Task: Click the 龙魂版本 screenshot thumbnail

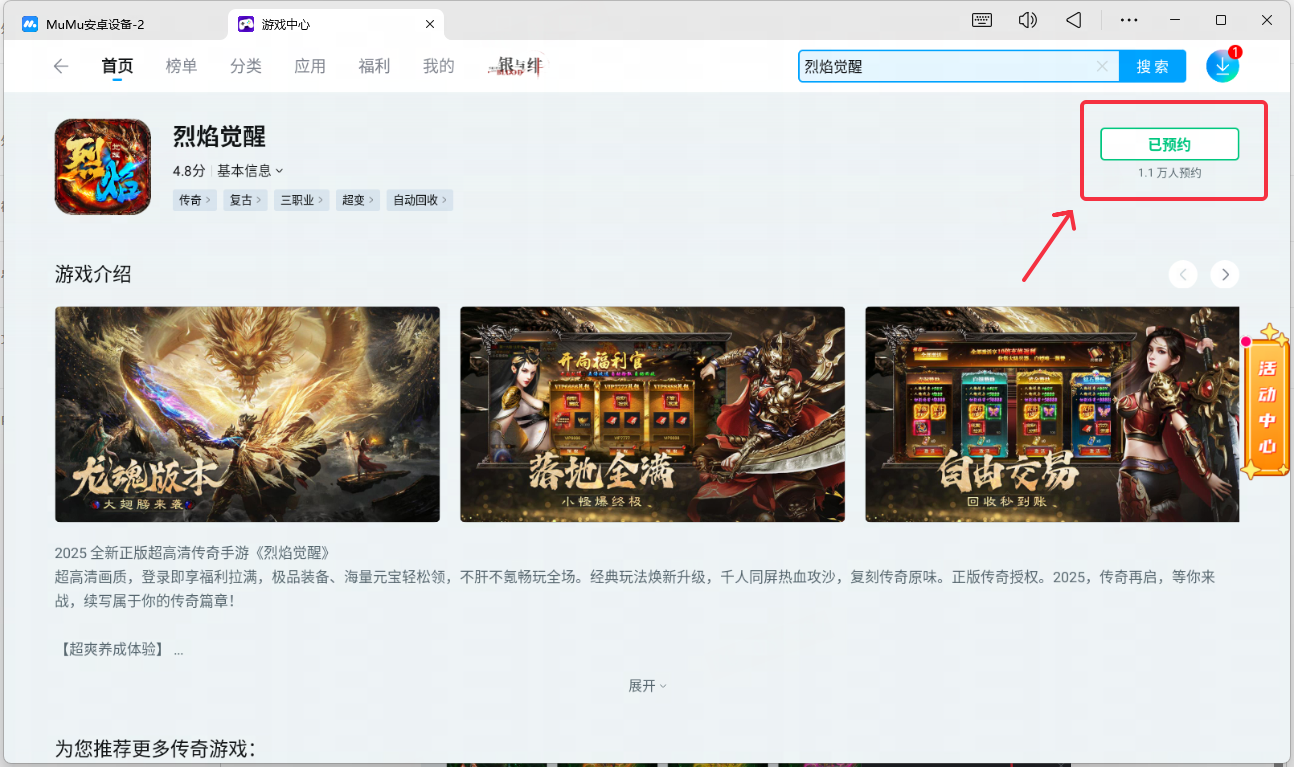Action: tap(247, 414)
